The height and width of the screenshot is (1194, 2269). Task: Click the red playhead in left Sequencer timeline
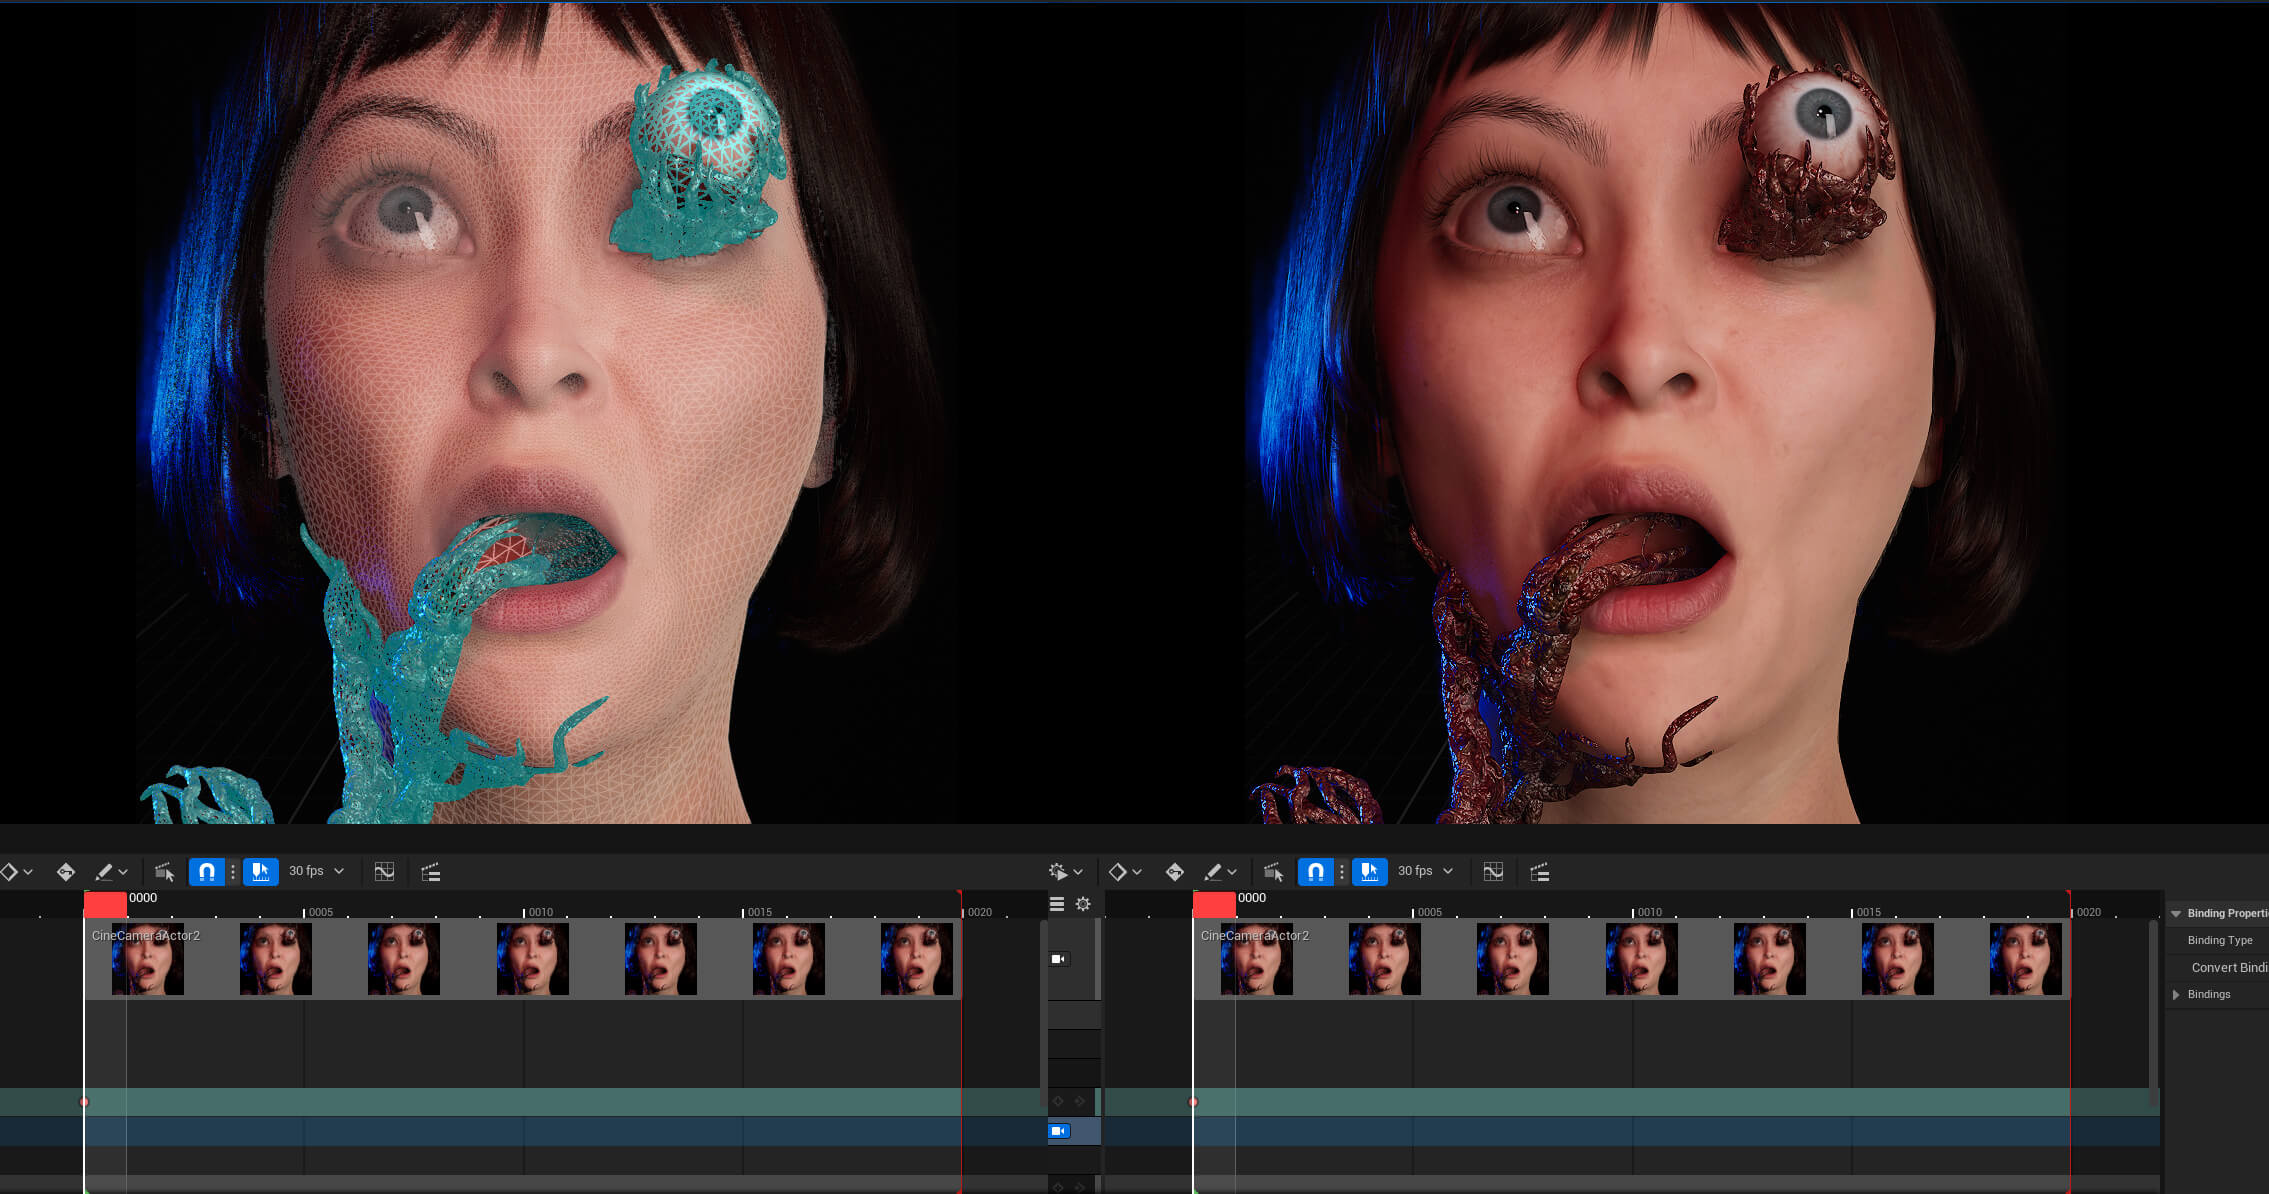pyautogui.click(x=105, y=904)
